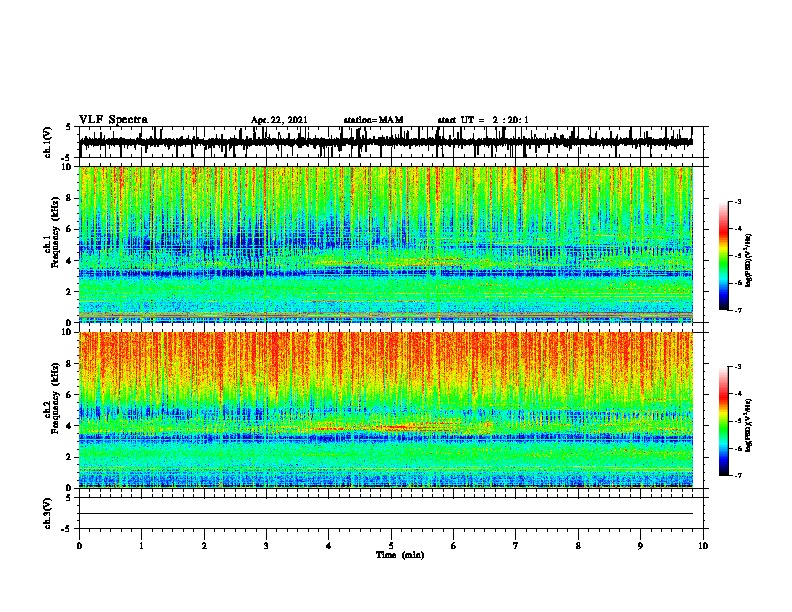Click the "Time (min)" axis title
Viewport: 792px width, 612px height.
(x=400, y=555)
